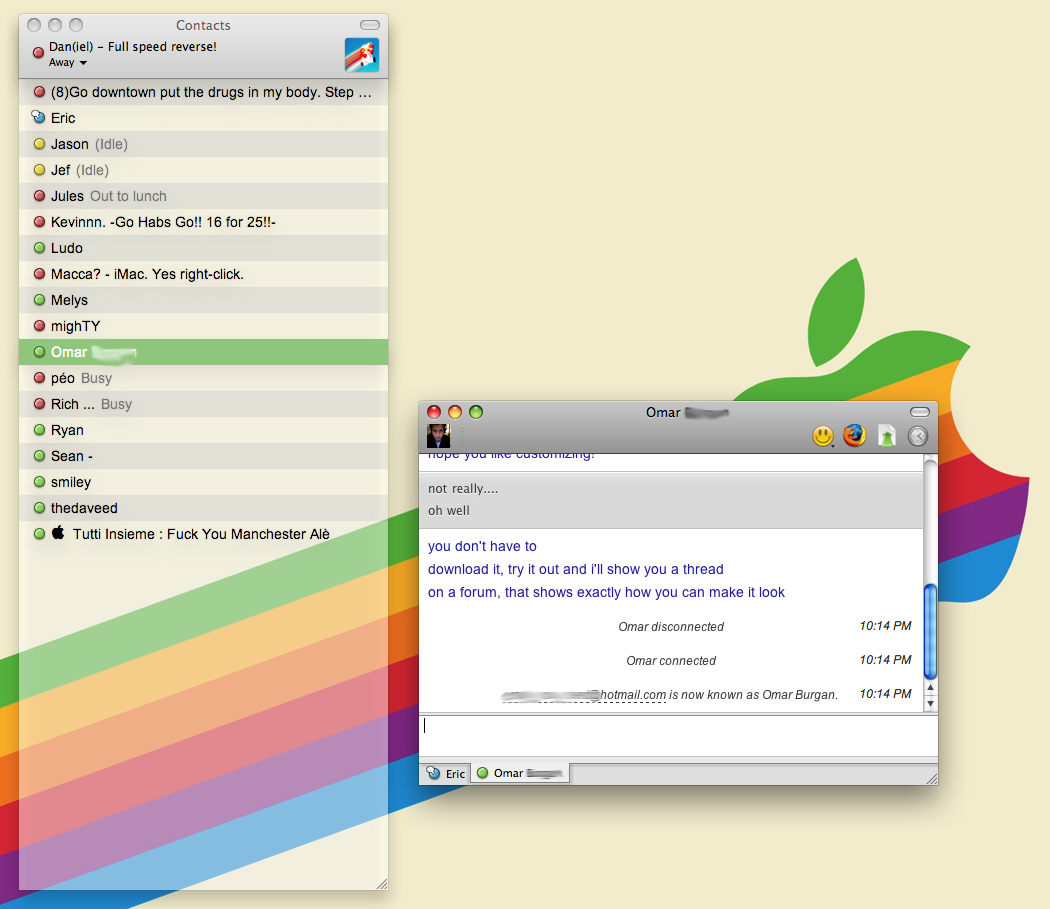
Task: Click the chat window resize grip
Action: click(931, 778)
